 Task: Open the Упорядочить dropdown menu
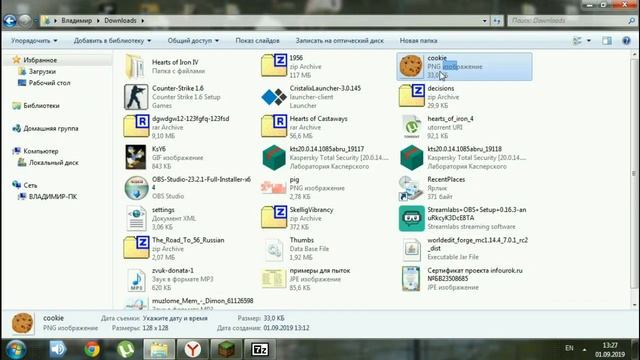point(34,41)
